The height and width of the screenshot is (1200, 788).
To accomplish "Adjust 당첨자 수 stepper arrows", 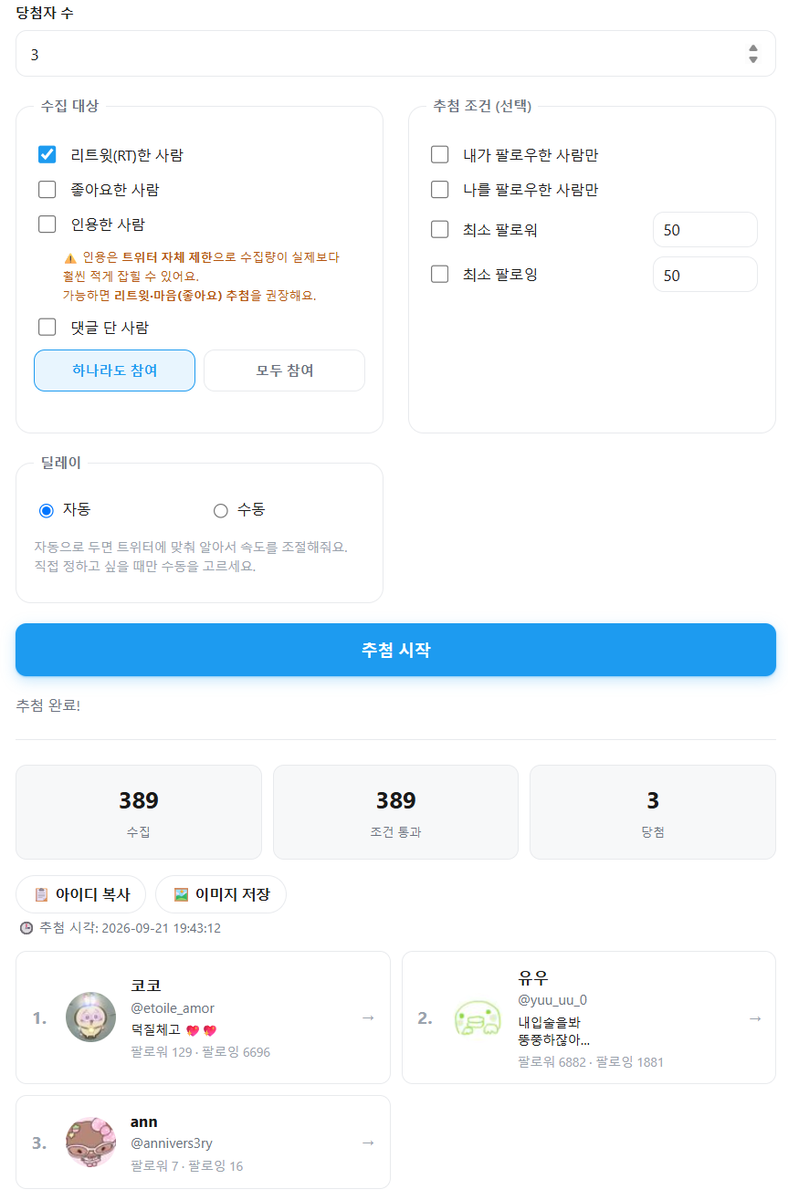I will point(753,54).
